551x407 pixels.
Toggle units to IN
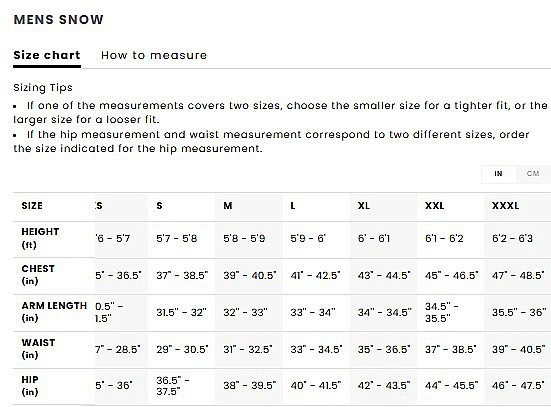point(498,174)
